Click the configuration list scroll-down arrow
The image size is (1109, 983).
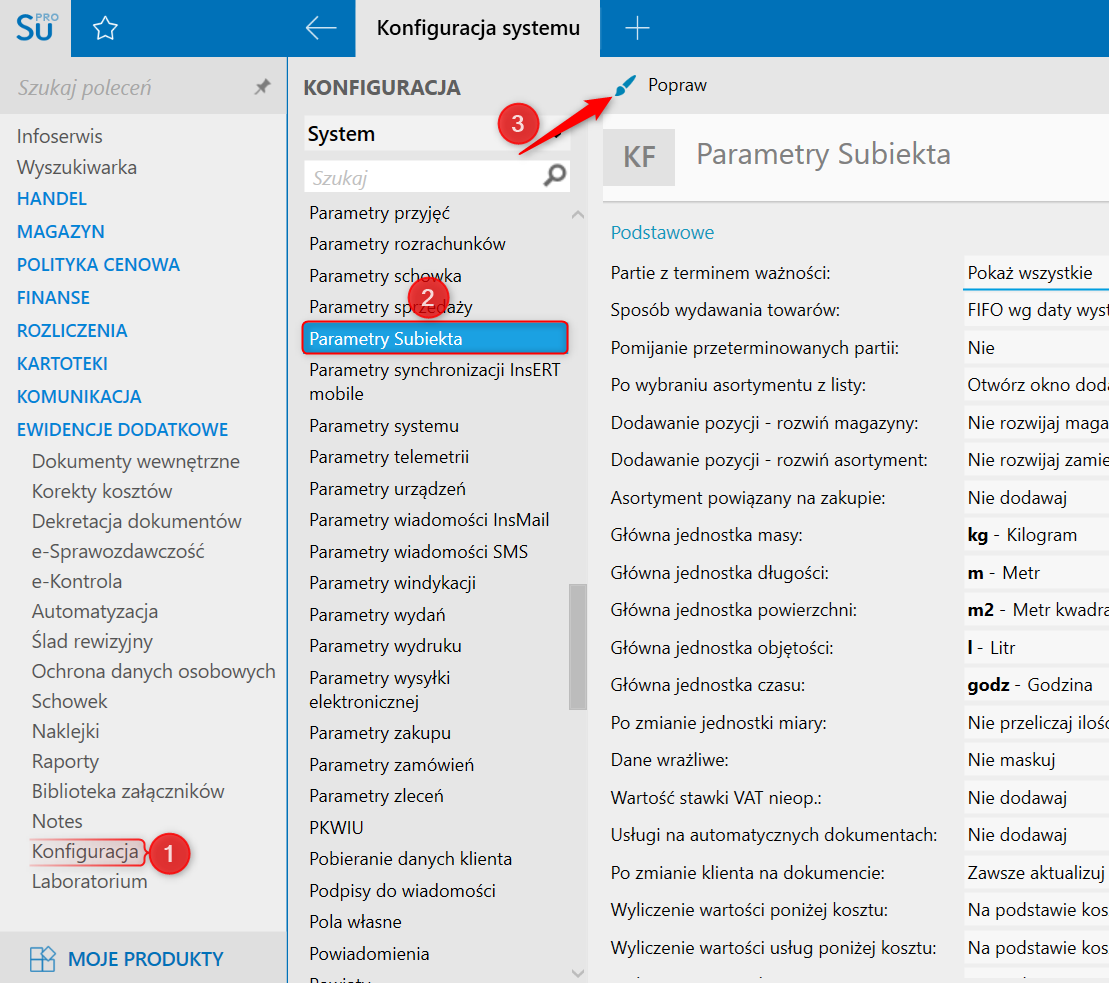(578, 974)
